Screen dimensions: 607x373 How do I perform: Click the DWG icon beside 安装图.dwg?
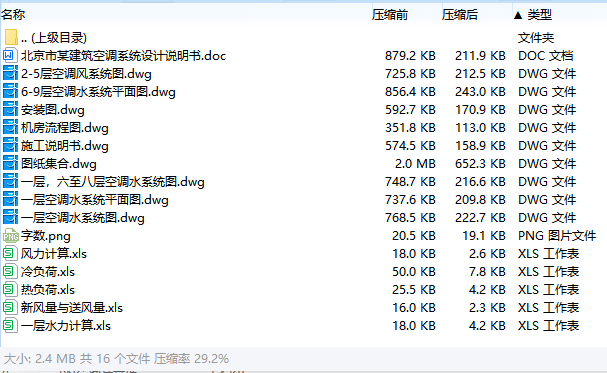coord(10,110)
